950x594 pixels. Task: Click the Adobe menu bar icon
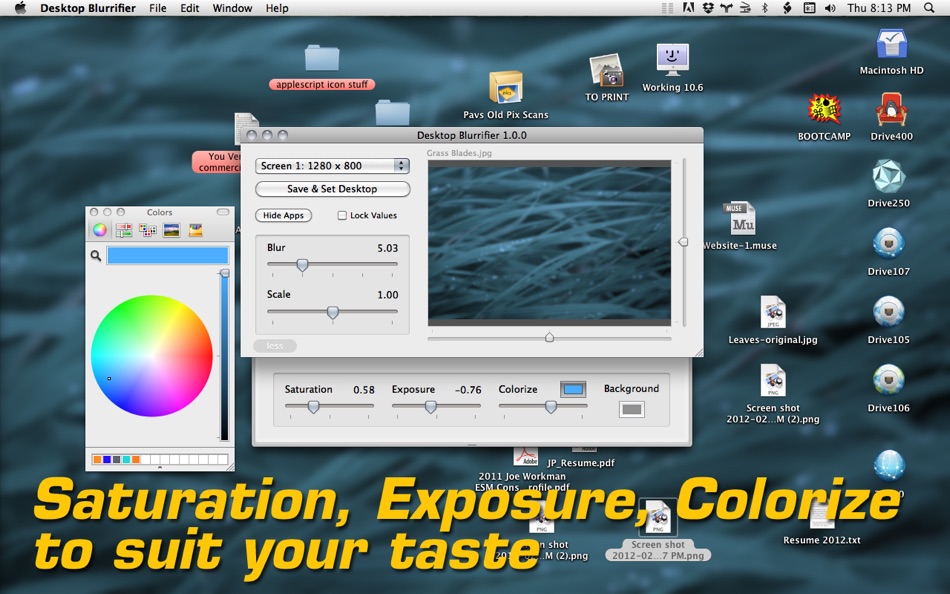[688, 8]
